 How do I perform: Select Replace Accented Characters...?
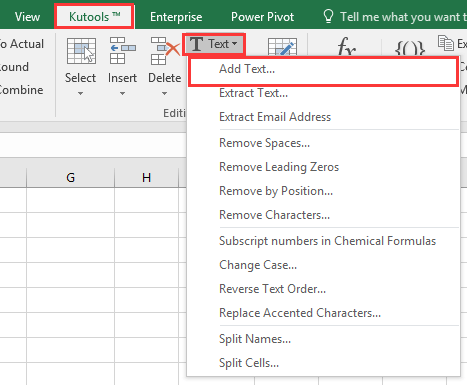point(323,313)
